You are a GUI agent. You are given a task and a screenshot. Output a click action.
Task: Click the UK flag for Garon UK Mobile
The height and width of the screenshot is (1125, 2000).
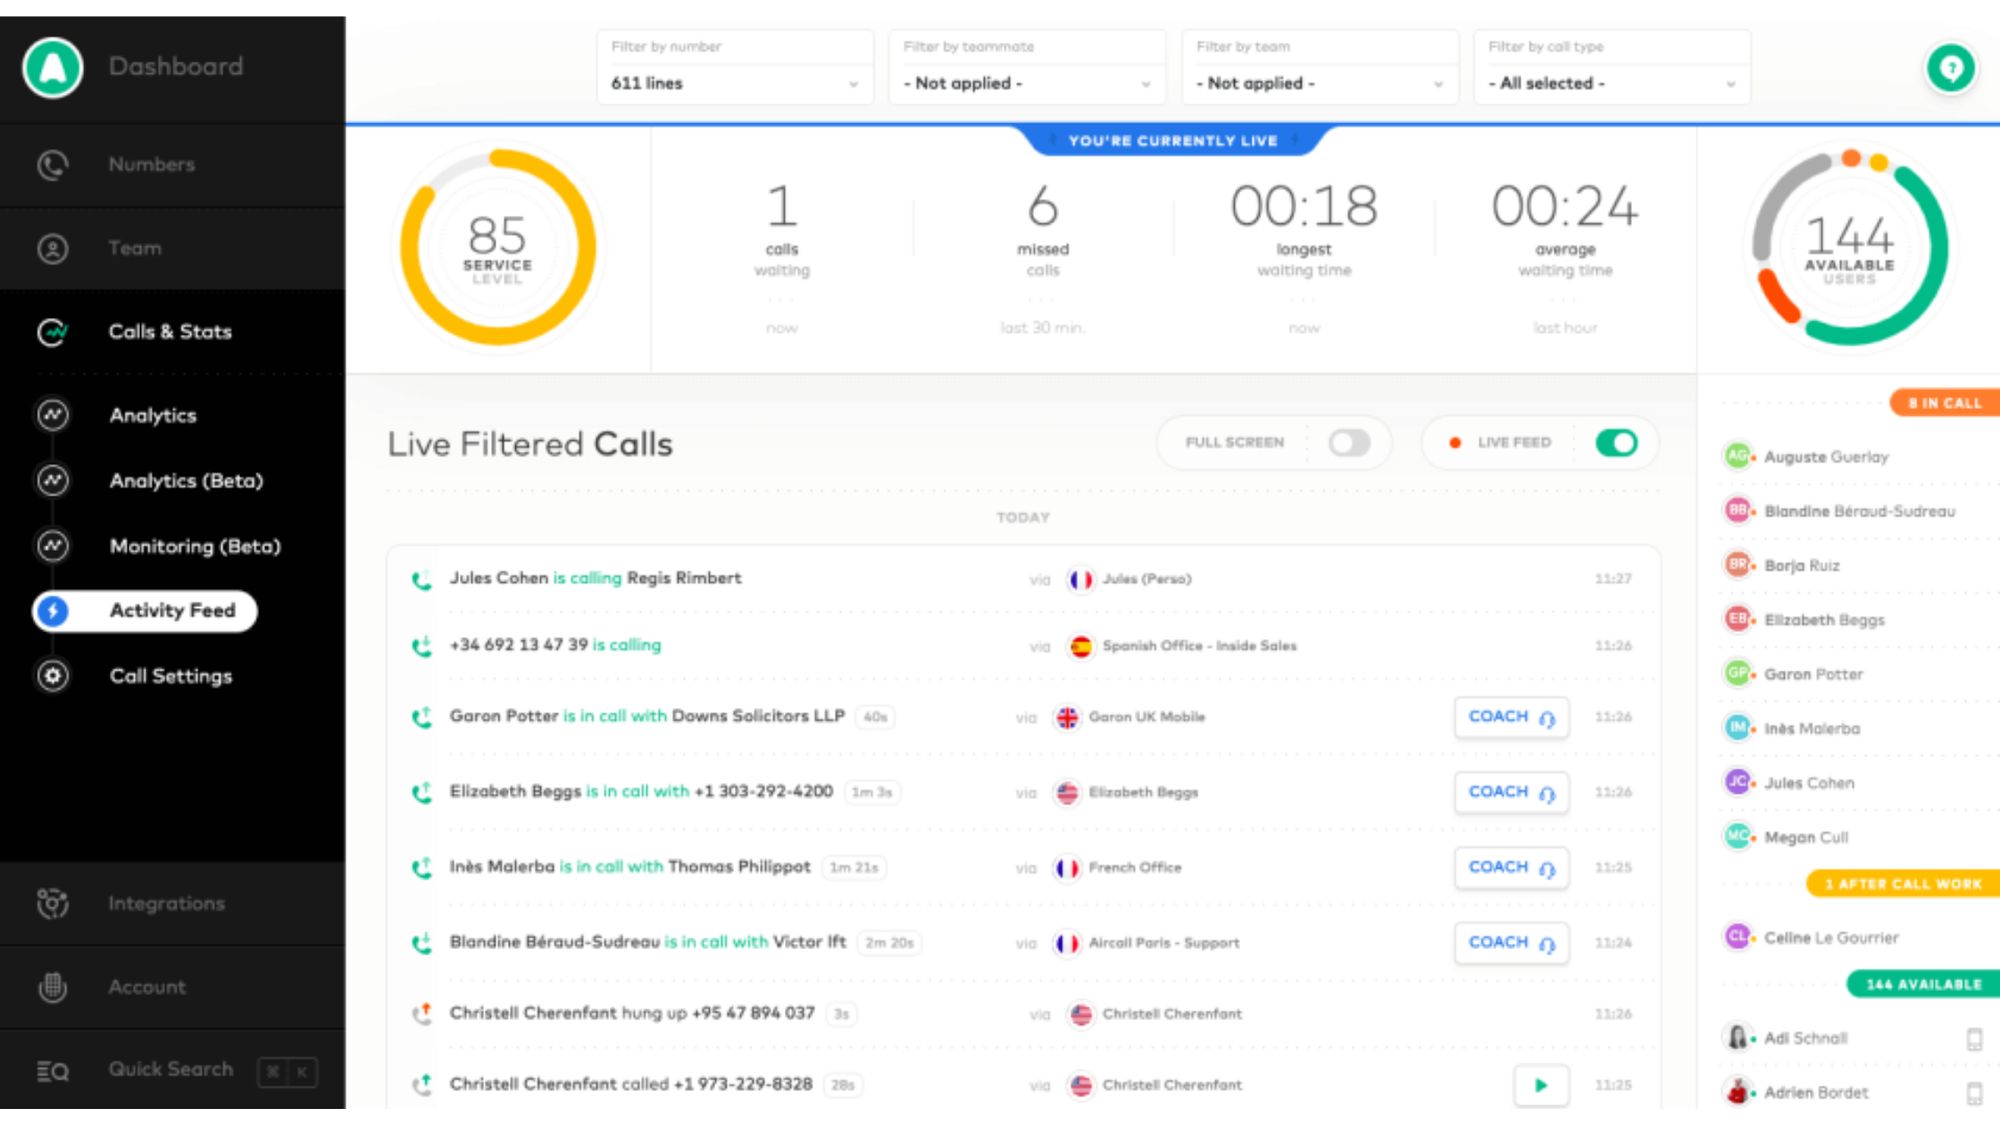(x=1067, y=717)
